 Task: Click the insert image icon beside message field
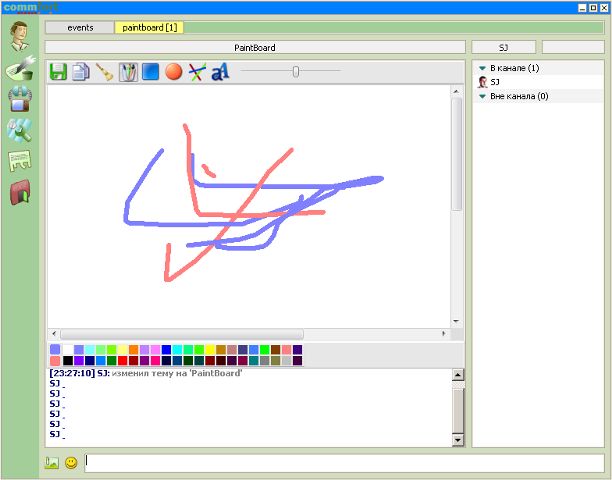click(52, 463)
